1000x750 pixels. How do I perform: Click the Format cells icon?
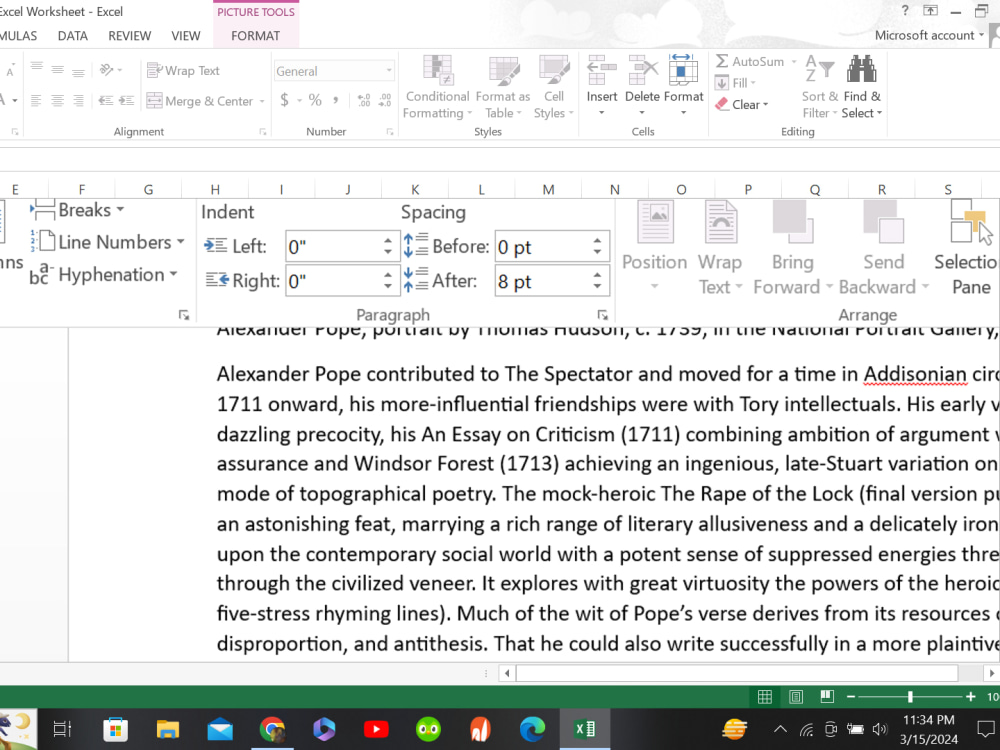pos(683,70)
